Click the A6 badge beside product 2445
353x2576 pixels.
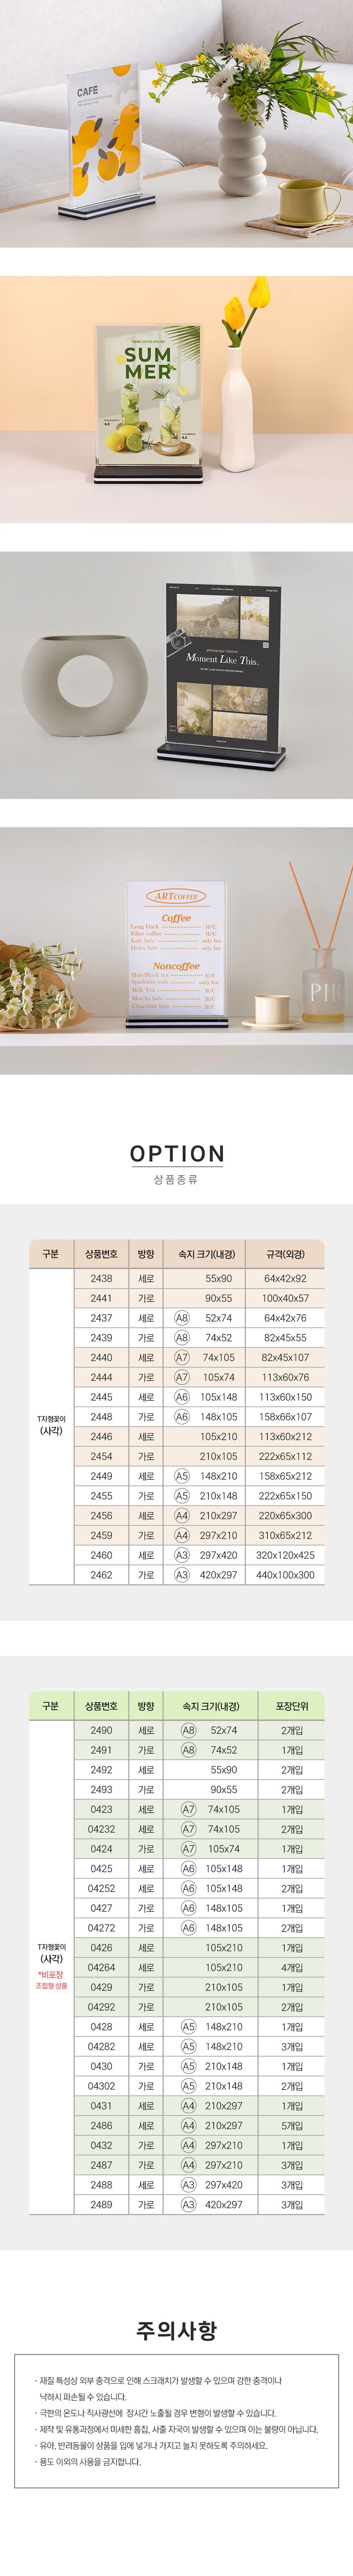[182, 1396]
